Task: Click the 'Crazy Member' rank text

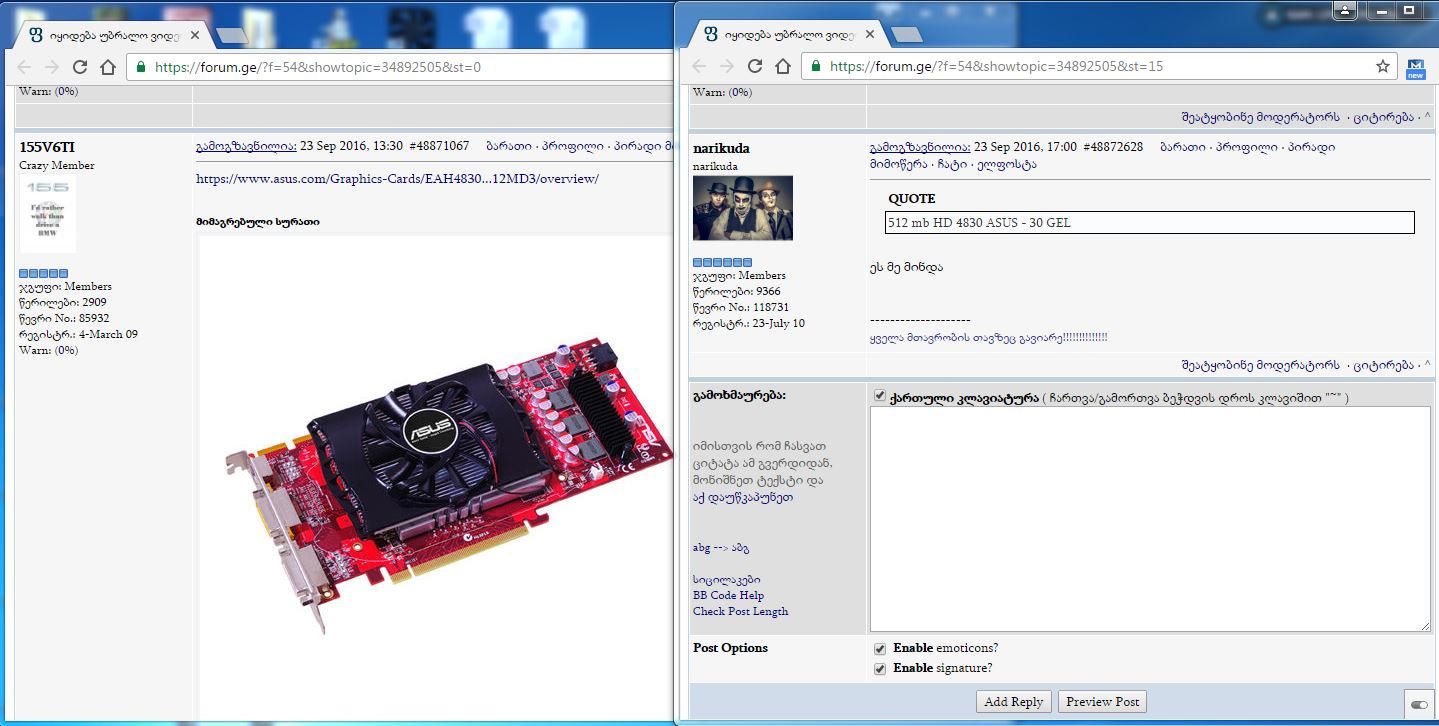Action: coord(57,165)
